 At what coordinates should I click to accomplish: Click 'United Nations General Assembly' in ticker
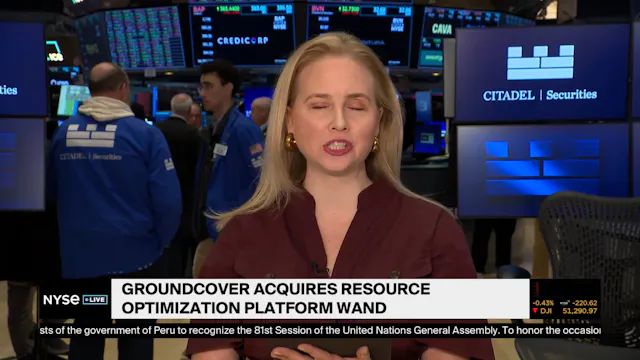click(420, 330)
